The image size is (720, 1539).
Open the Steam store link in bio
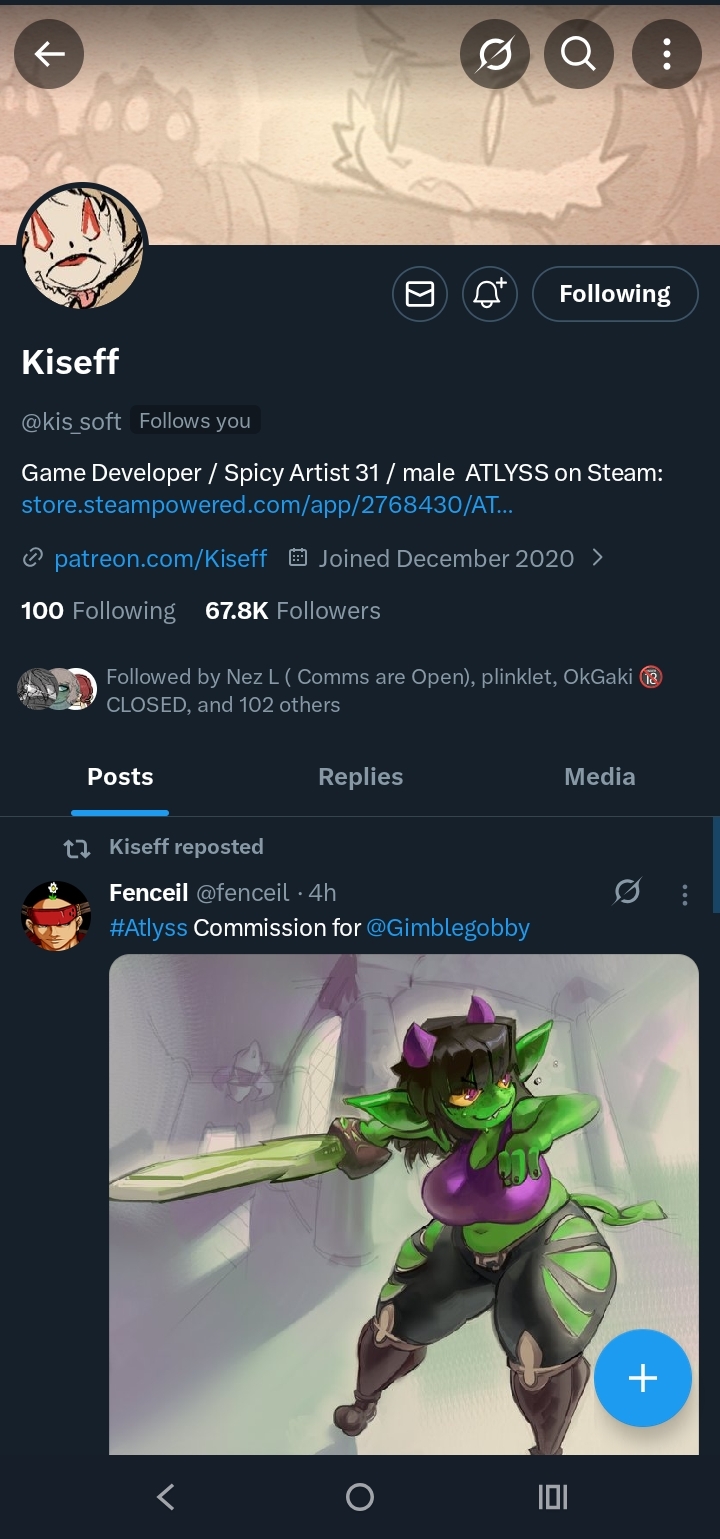point(267,505)
